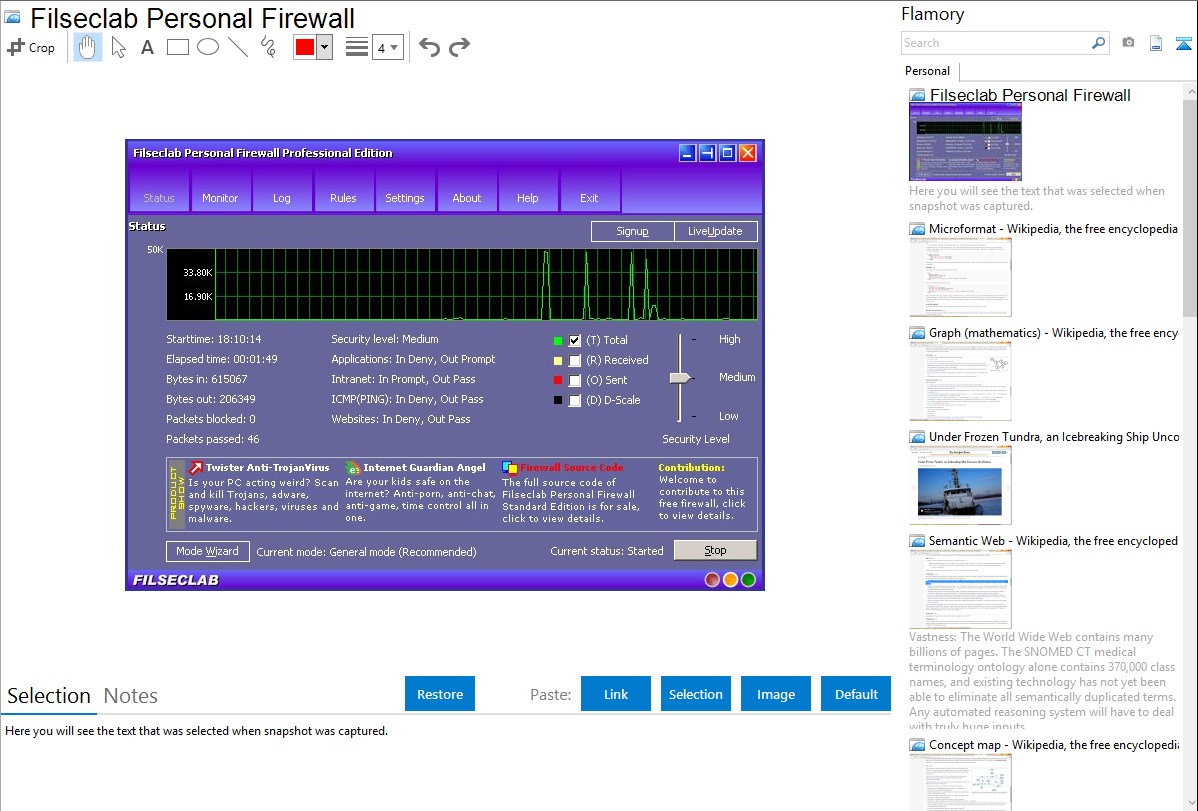Pick the Rectangle shape tool
The height and width of the screenshot is (811, 1198).
(x=177, y=47)
